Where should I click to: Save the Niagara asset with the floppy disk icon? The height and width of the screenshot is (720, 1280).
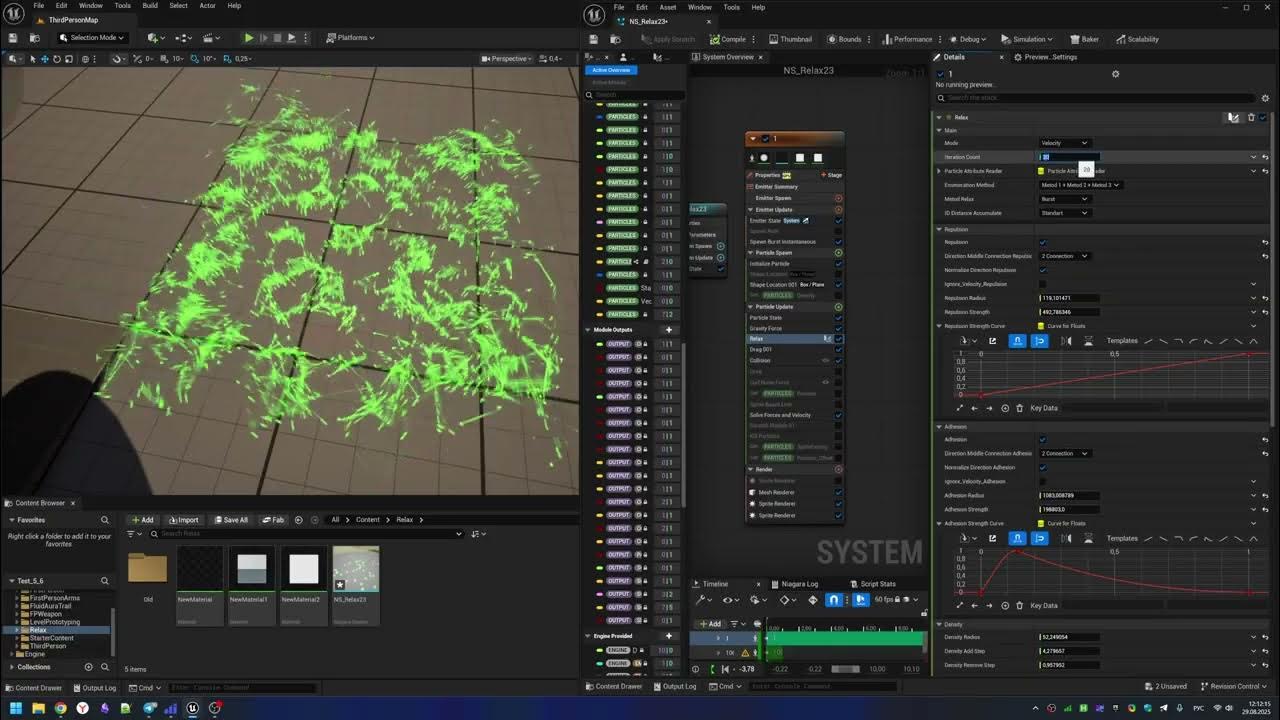593,39
